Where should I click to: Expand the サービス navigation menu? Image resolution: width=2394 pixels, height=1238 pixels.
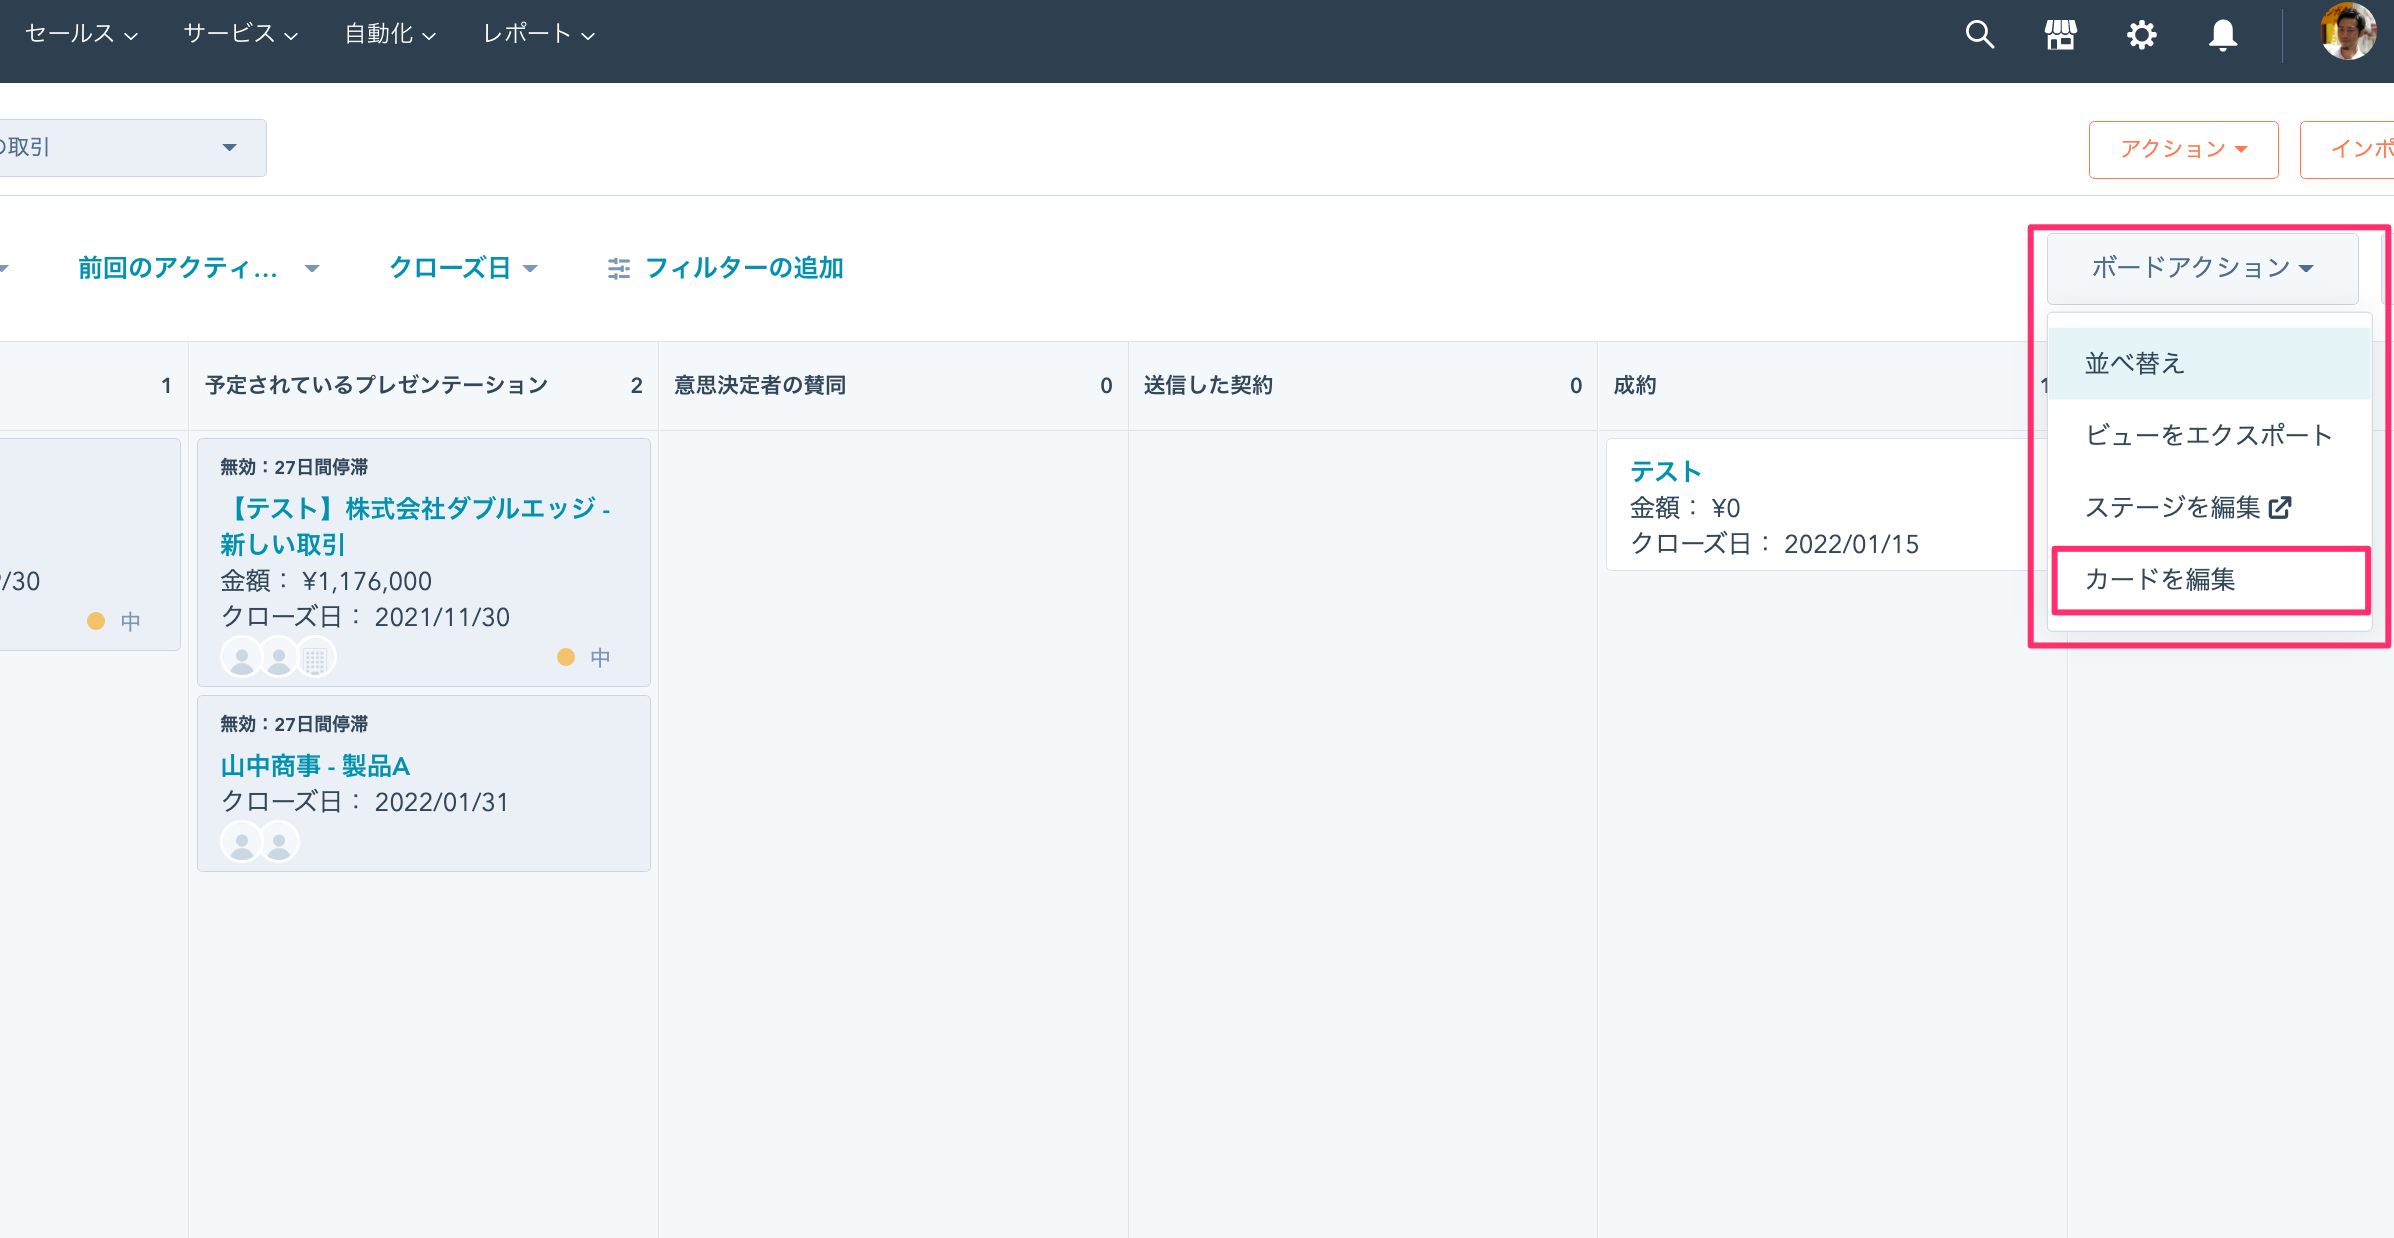[241, 34]
